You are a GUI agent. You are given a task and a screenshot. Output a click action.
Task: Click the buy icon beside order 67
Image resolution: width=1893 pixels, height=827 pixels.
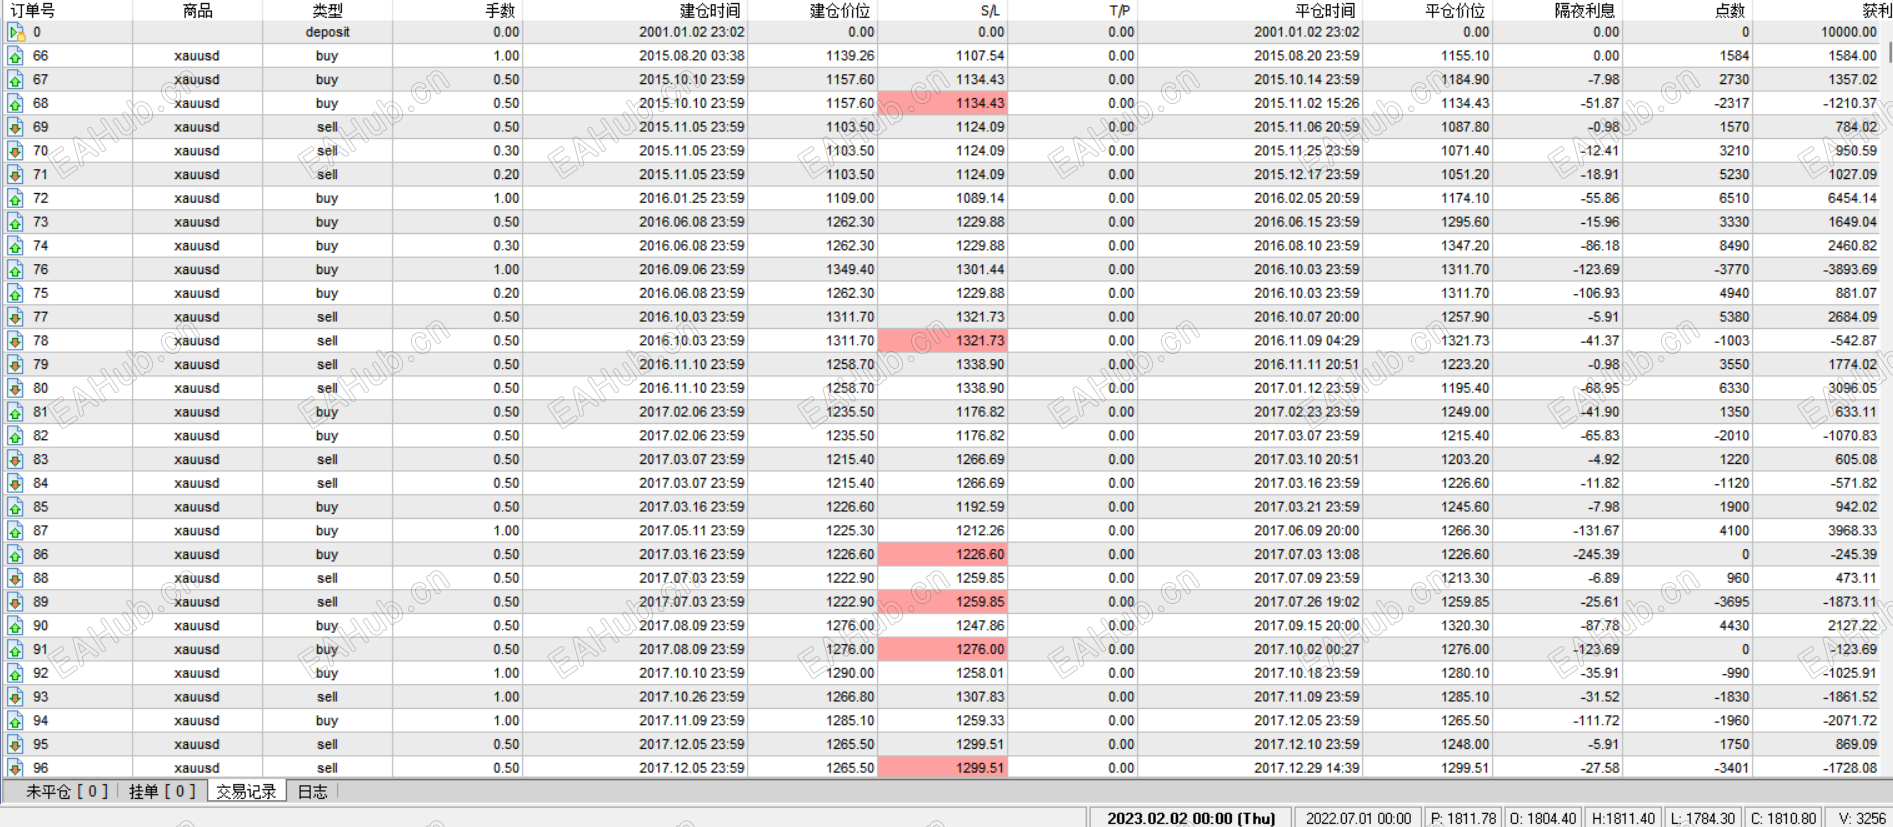(x=15, y=80)
